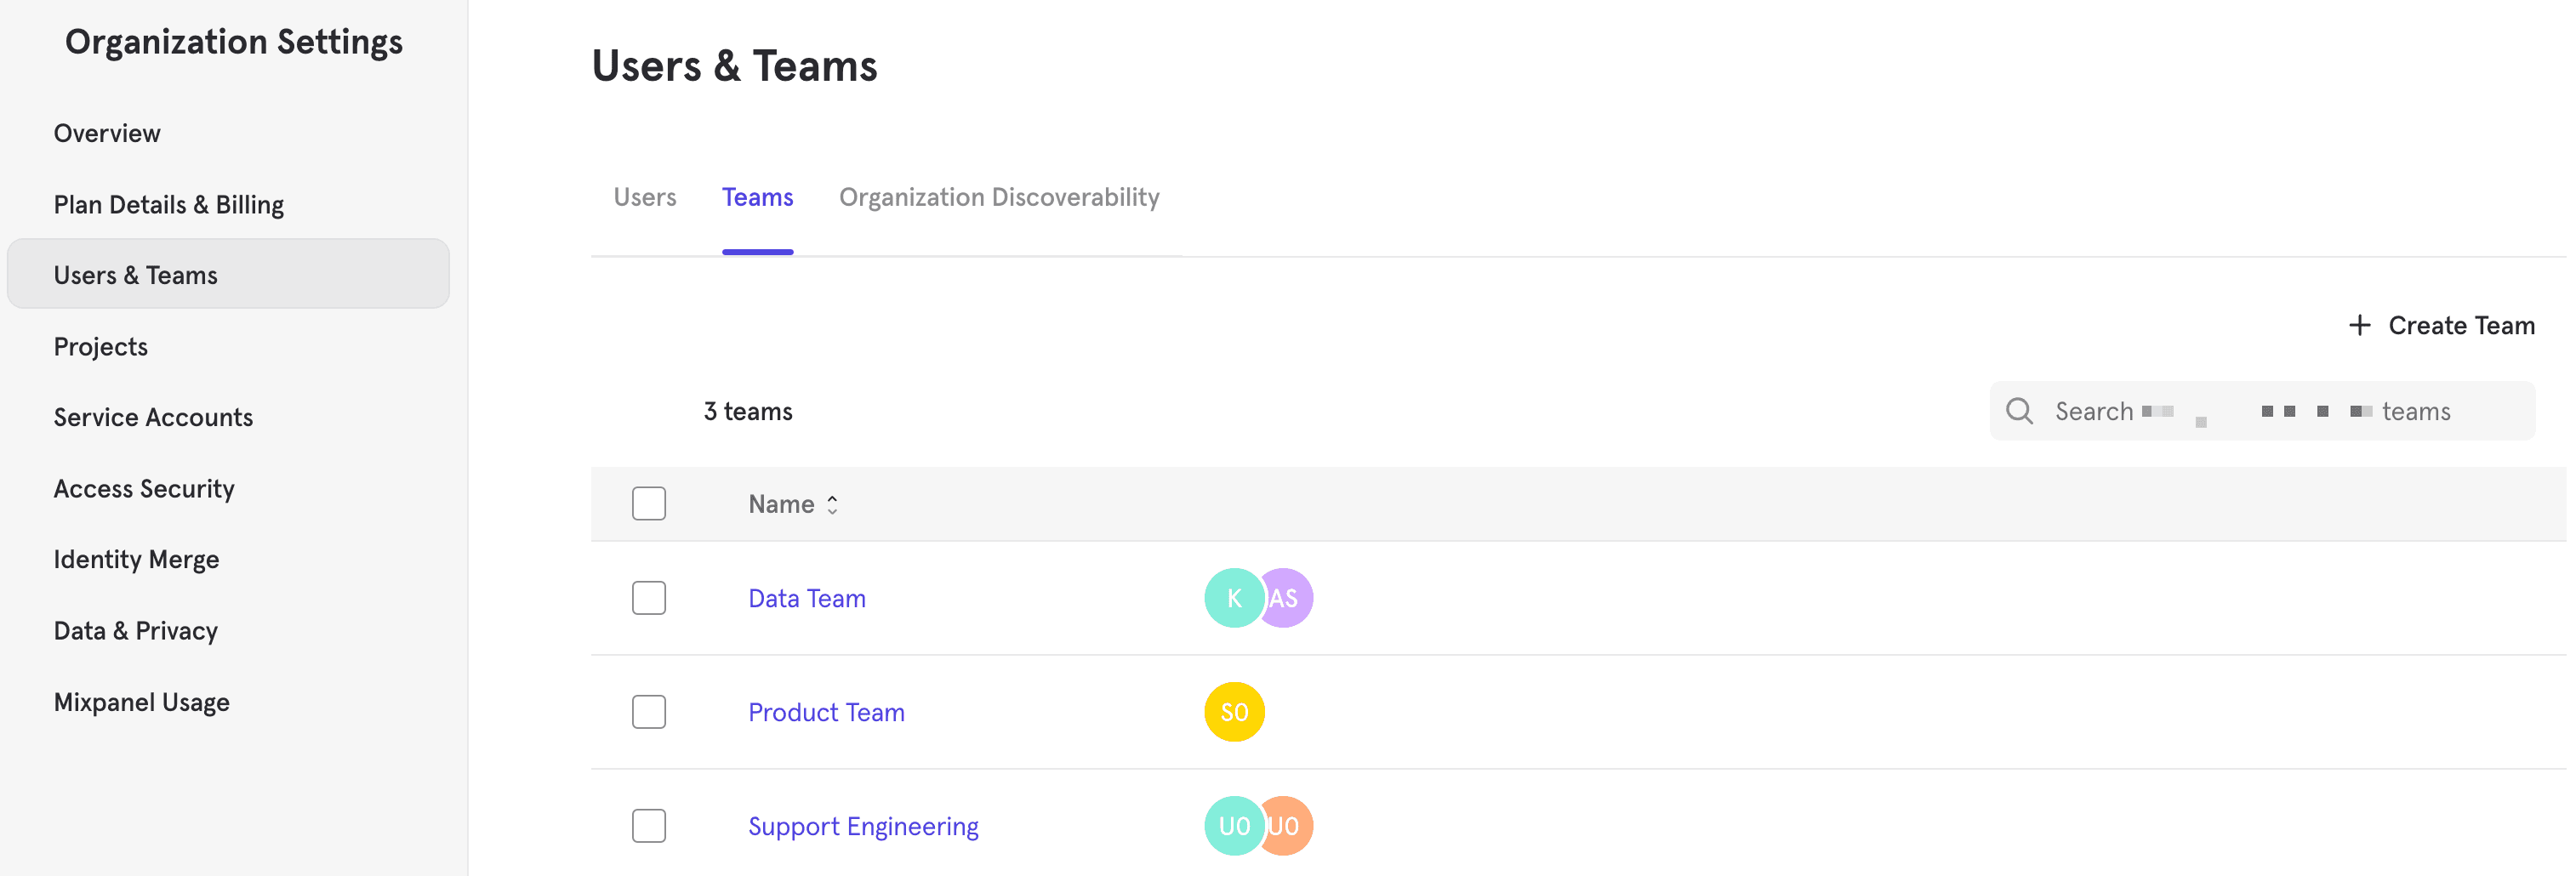
Task: Click the plus icon beside Create Team
Action: click(2359, 325)
